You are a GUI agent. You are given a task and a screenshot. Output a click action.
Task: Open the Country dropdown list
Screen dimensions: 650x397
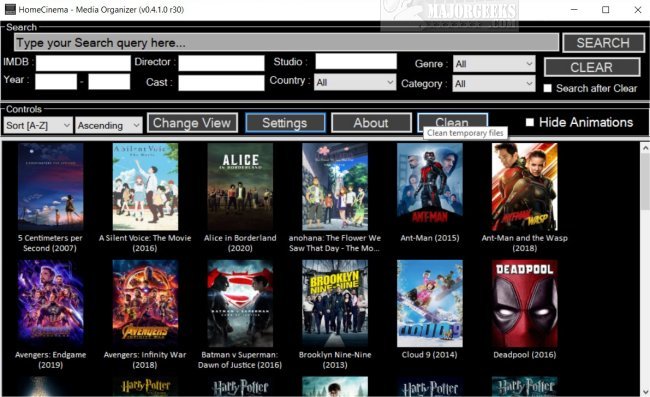click(x=355, y=82)
